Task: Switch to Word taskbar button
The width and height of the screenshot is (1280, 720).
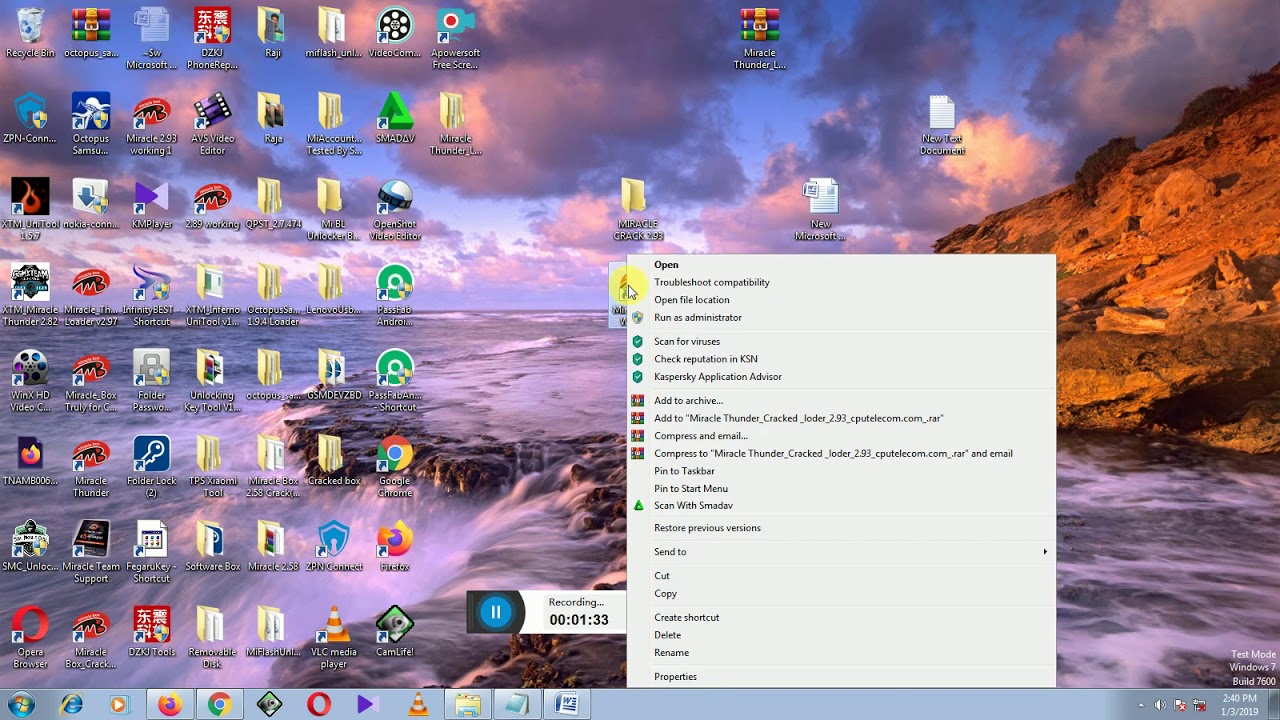Action: tap(566, 704)
